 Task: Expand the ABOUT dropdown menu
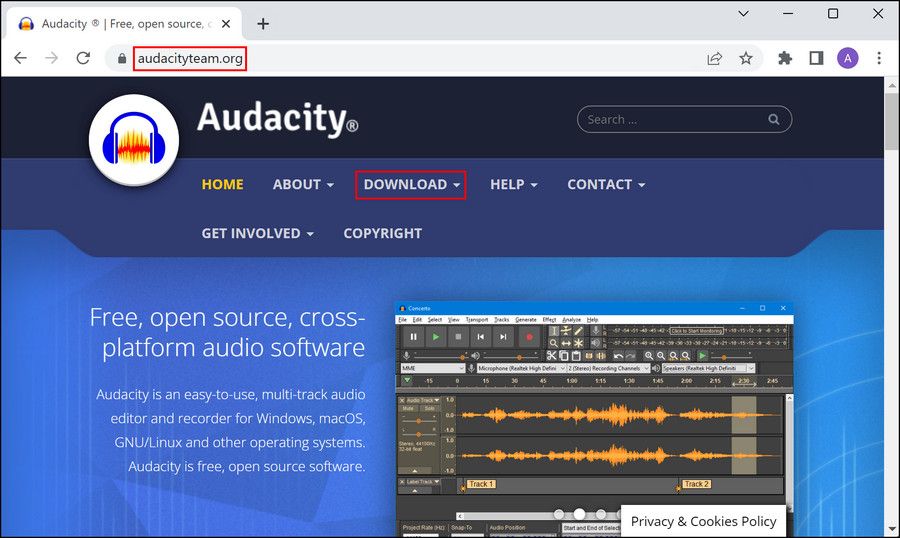click(x=303, y=184)
